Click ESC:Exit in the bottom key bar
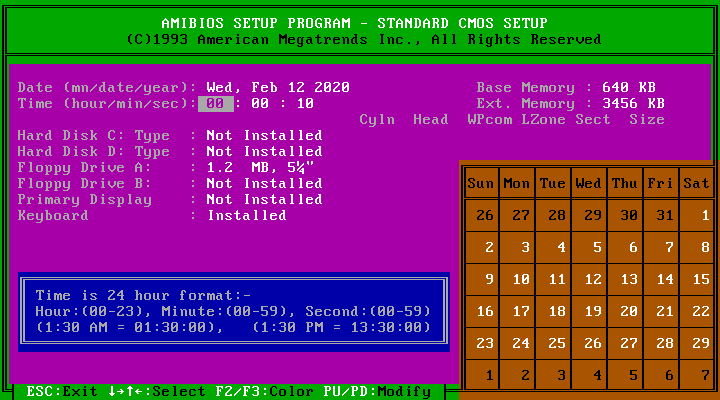This screenshot has height=400, width=720. click(63, 391)
